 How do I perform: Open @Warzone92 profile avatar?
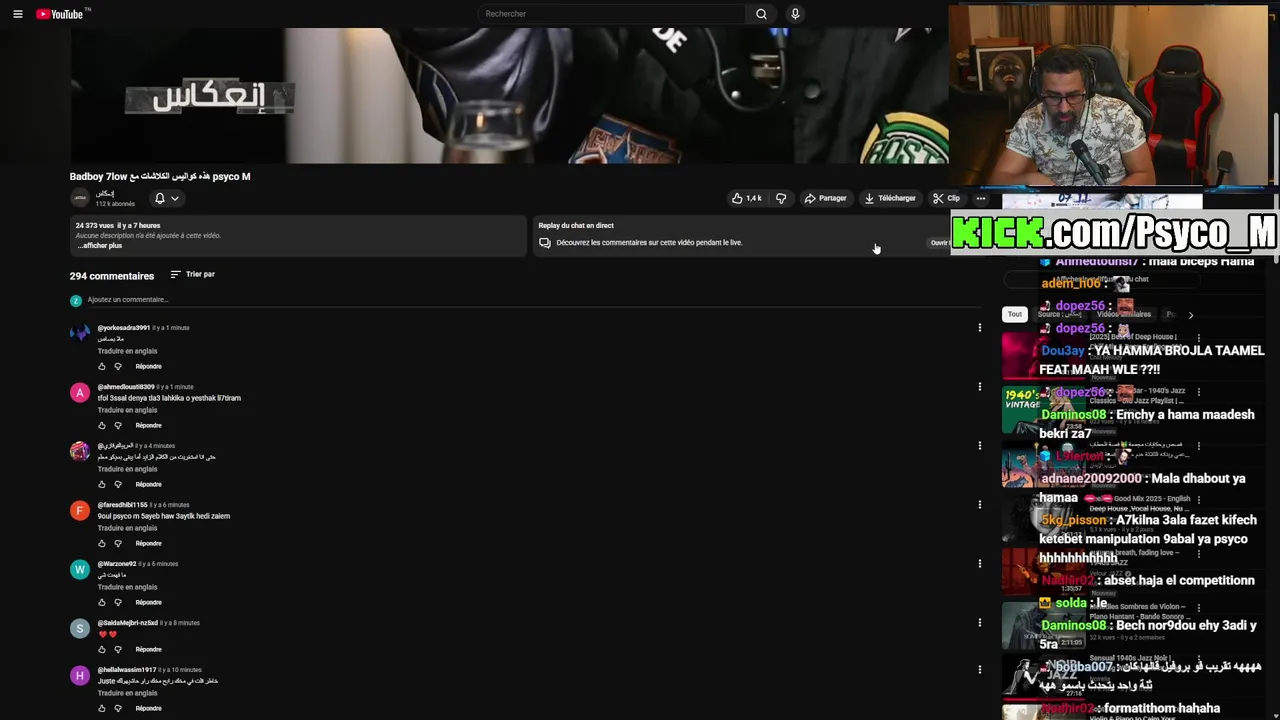click(80, 569)
